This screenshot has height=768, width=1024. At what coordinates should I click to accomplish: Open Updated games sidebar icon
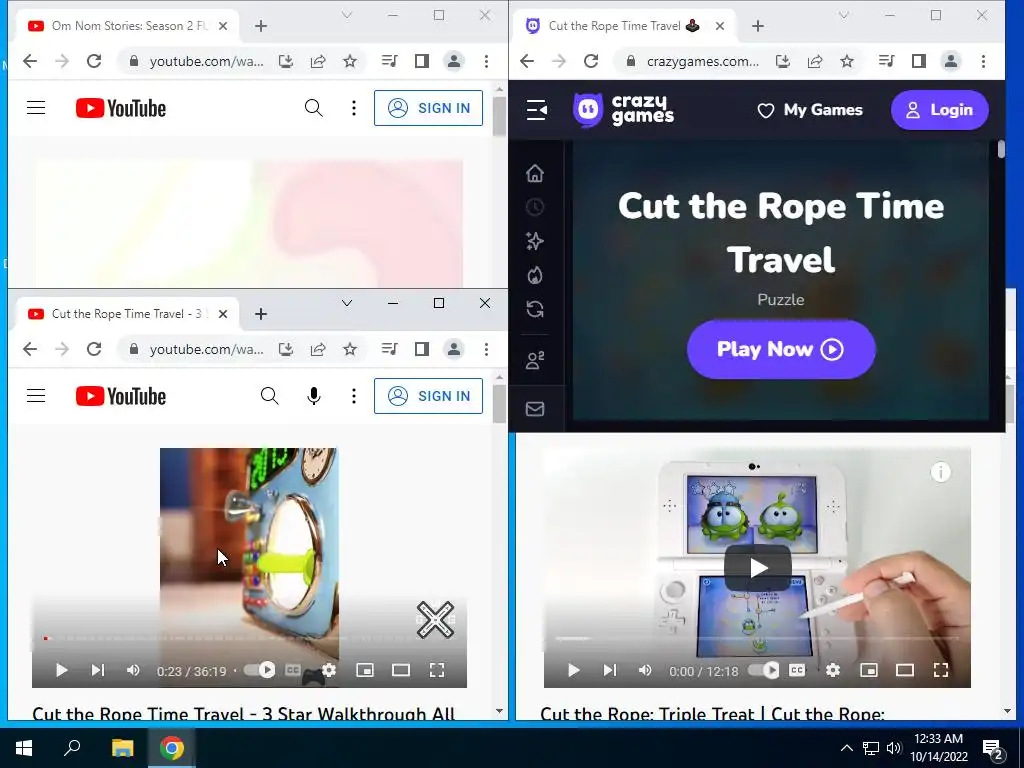(x=535, y=309)
